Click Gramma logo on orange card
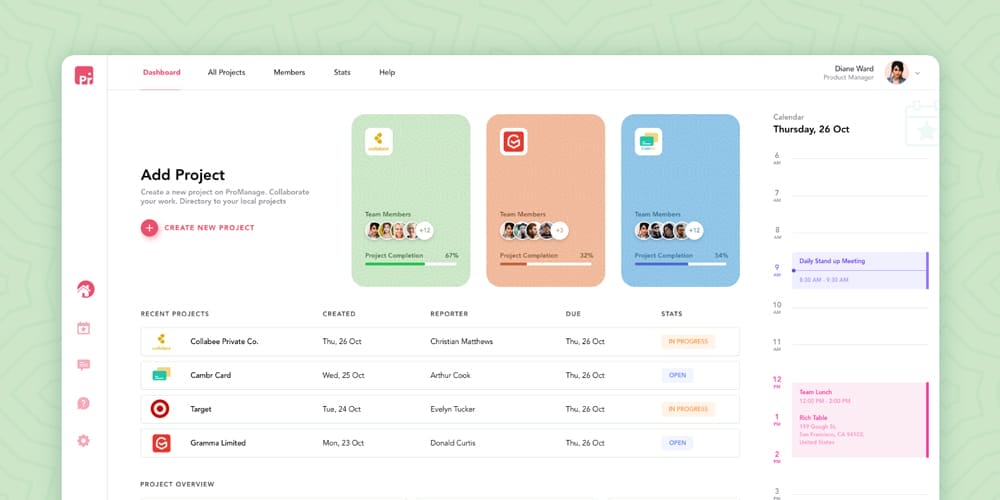 click(513, 142)
